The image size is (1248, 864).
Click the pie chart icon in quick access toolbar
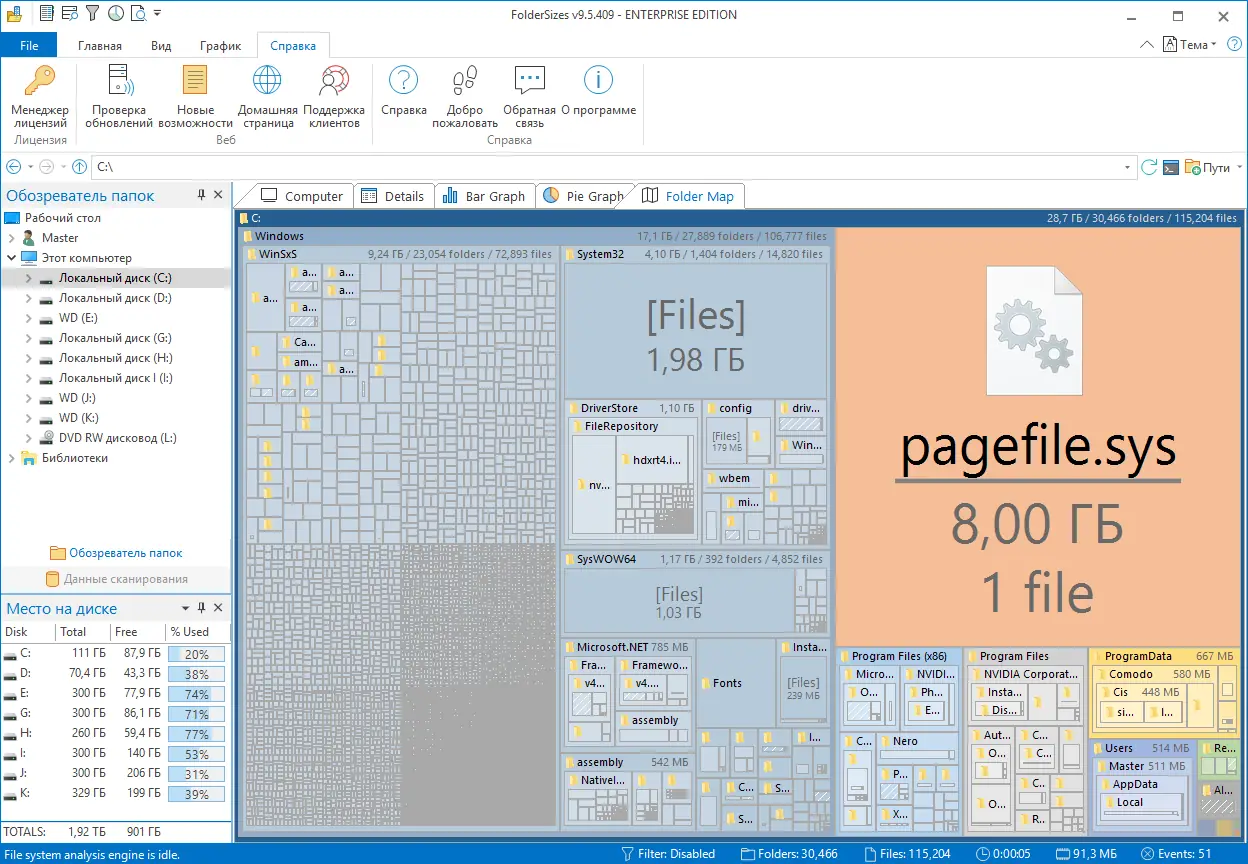point(116,14)
